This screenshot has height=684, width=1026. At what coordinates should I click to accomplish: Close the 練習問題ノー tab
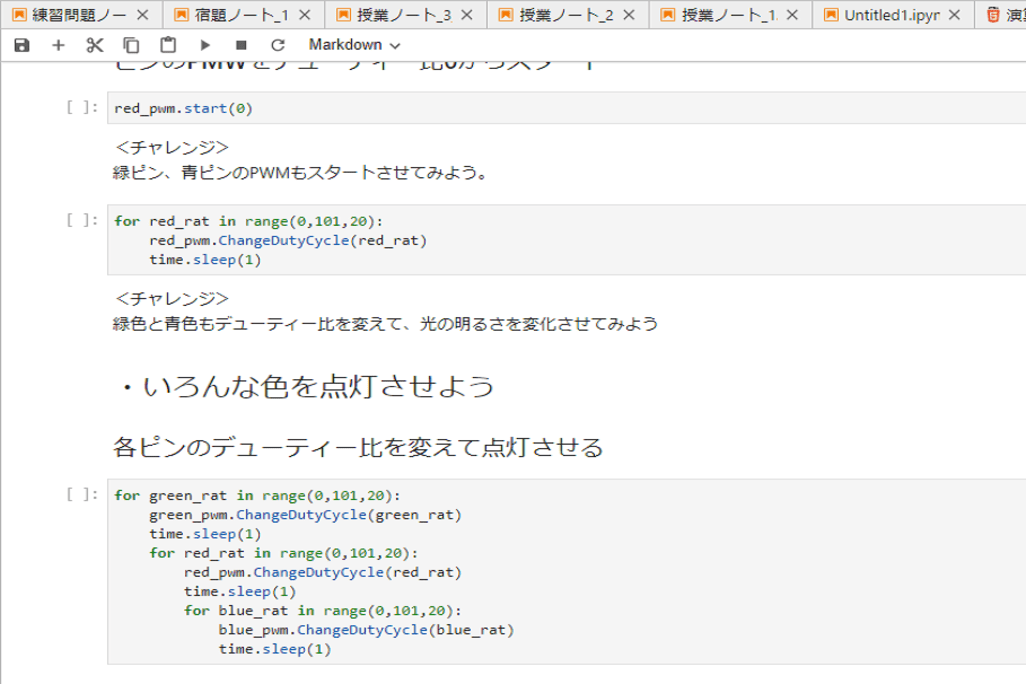[142, 15]
